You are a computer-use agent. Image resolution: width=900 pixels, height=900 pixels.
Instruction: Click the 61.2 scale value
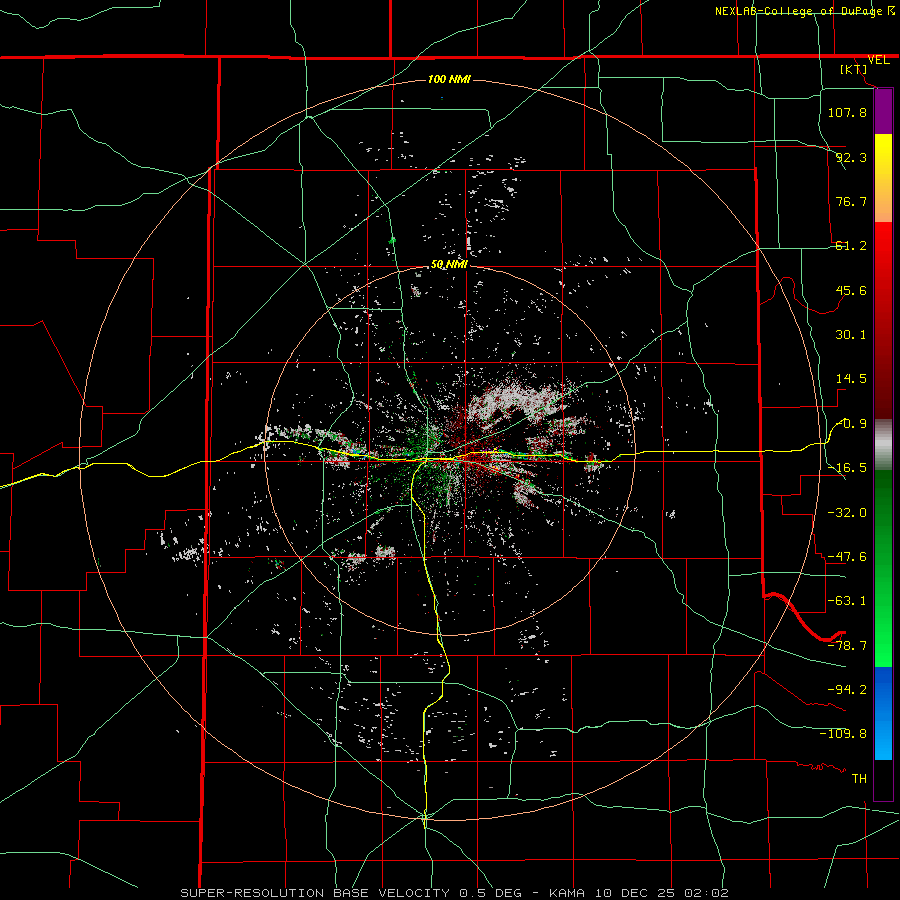click(851, 246)
